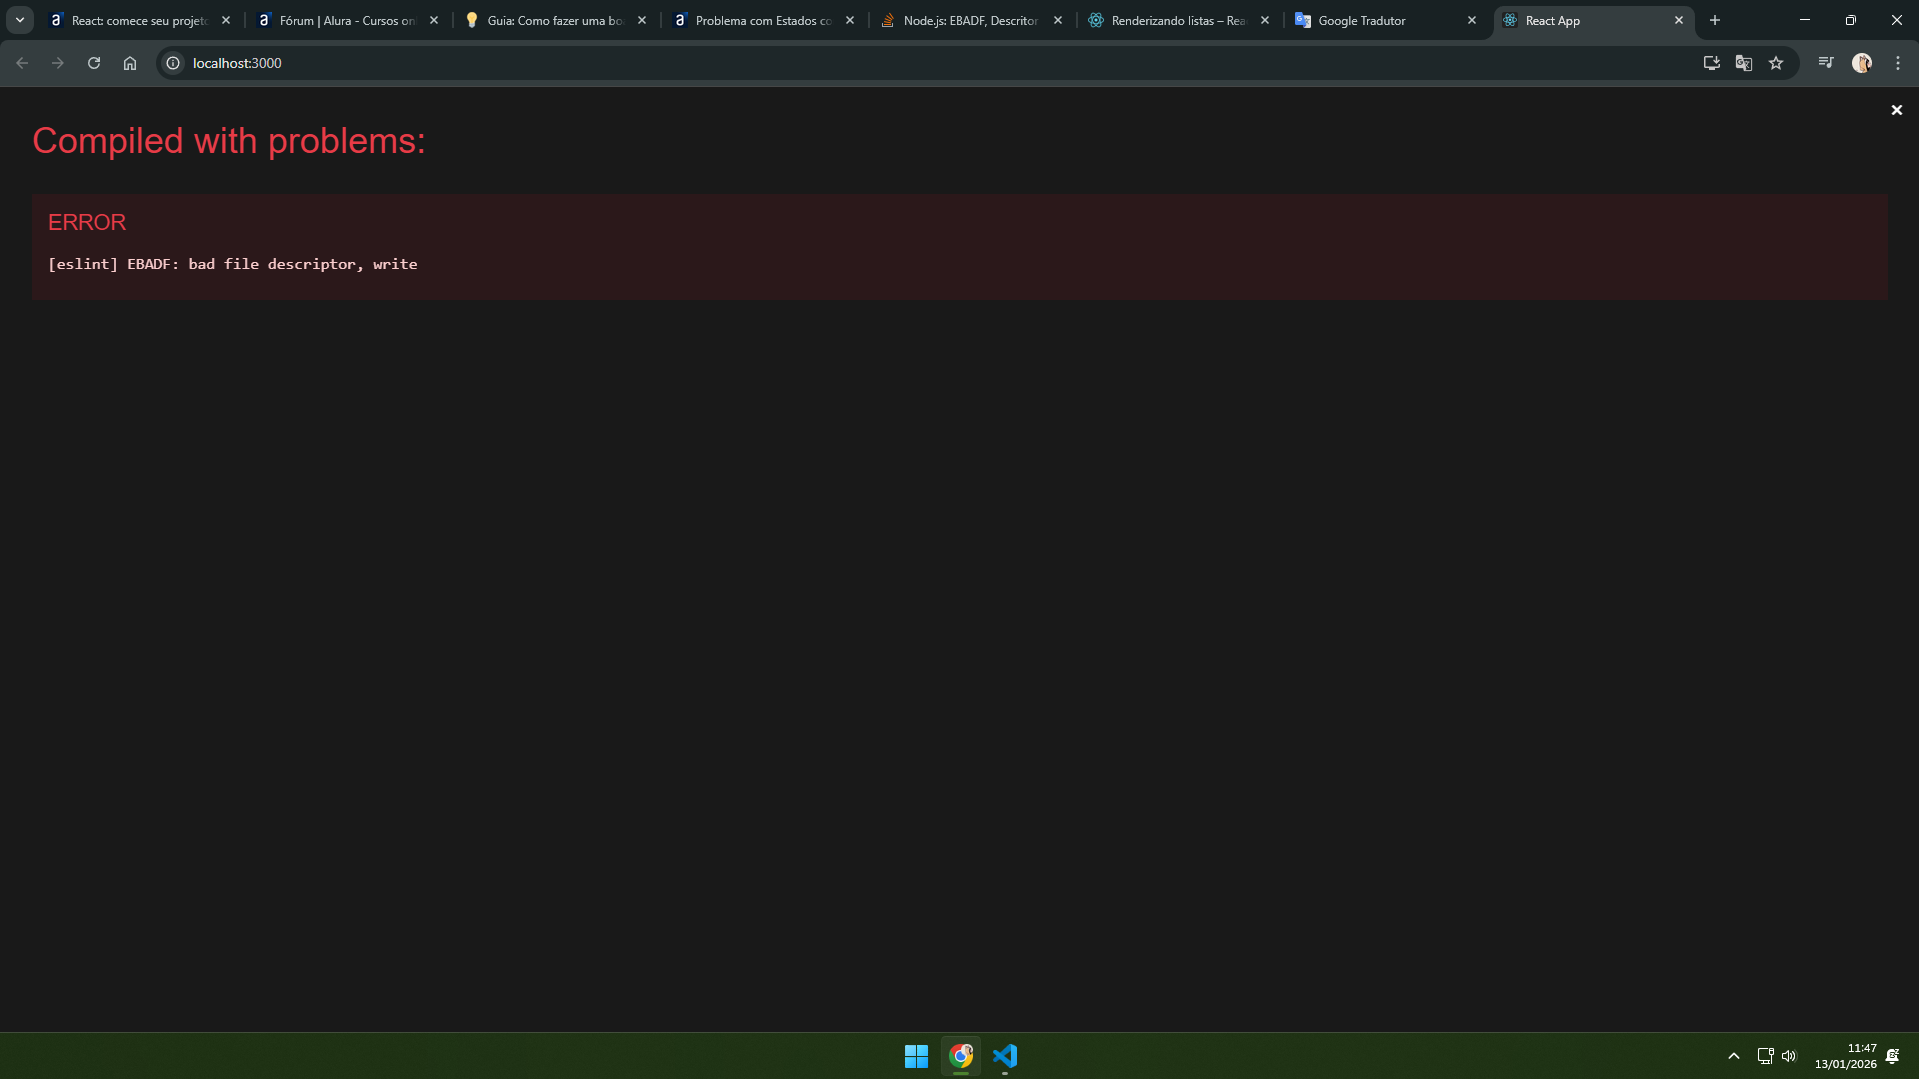Close the 'React: comece seu projeto' tab
1919x1079 pixels.
[226, 20]
